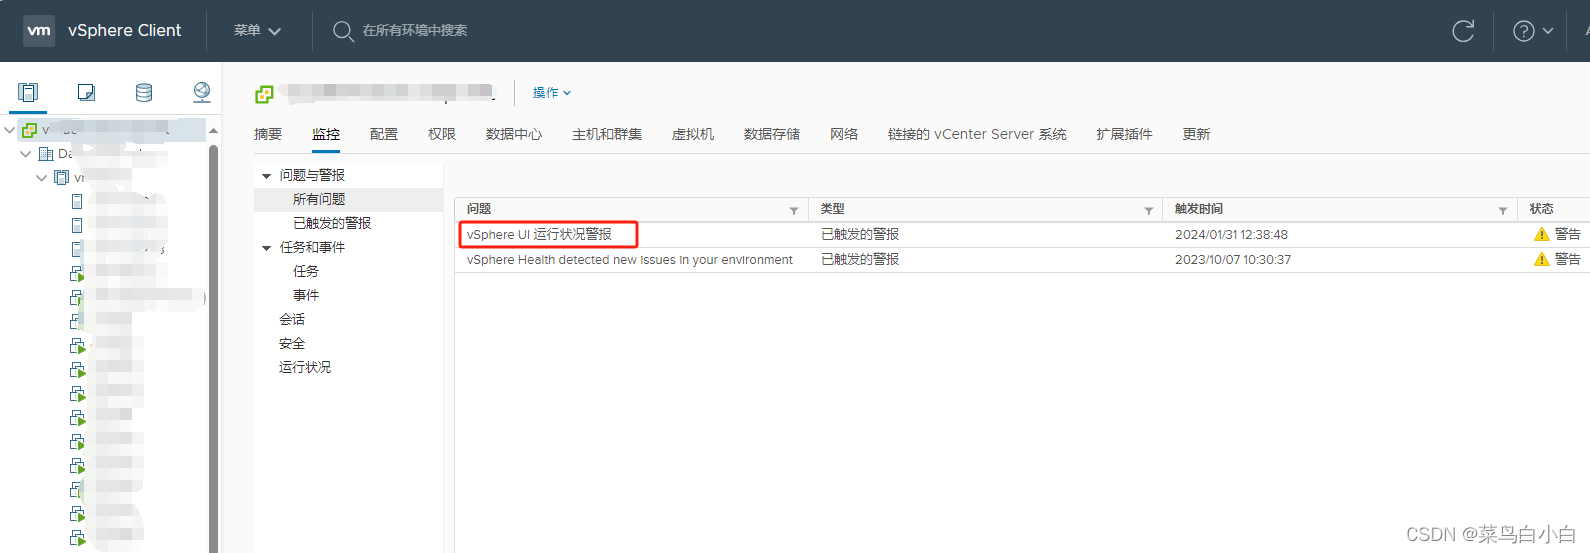
Task: Click the datacenter icon in inventory tree
Action: pos(46,154)
